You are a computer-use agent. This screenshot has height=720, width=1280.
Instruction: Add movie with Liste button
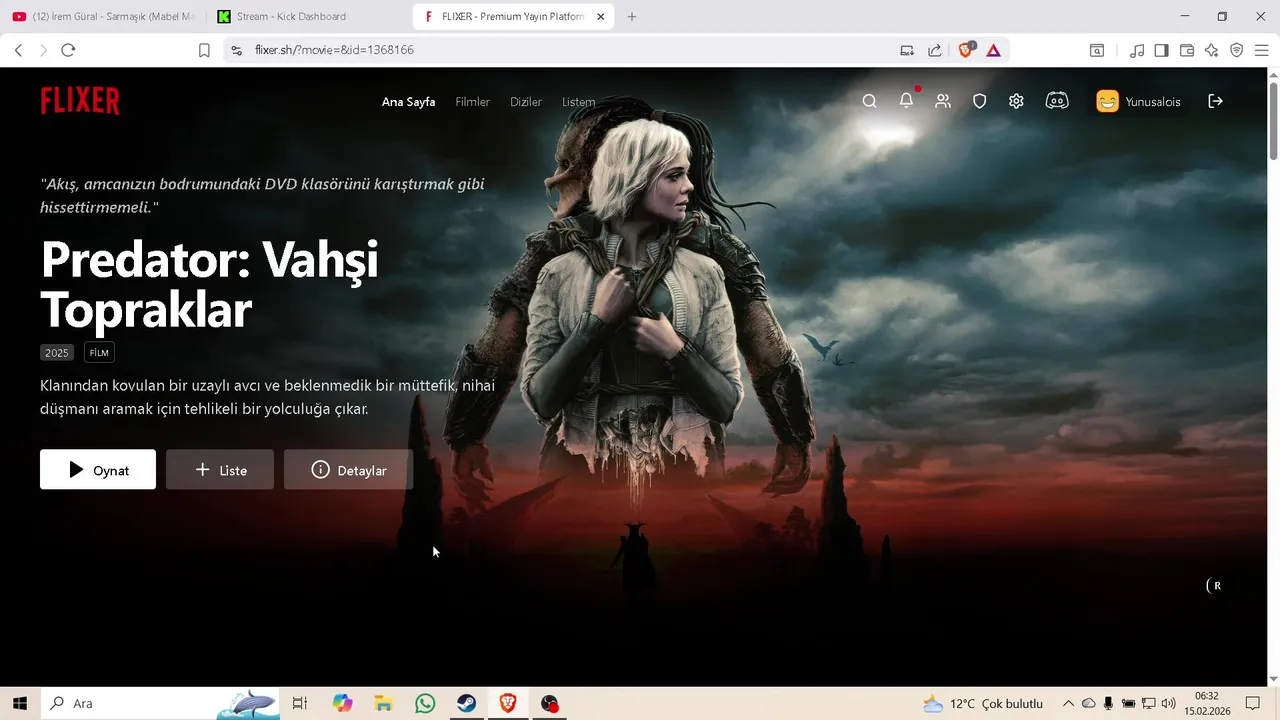click(220, 470)
